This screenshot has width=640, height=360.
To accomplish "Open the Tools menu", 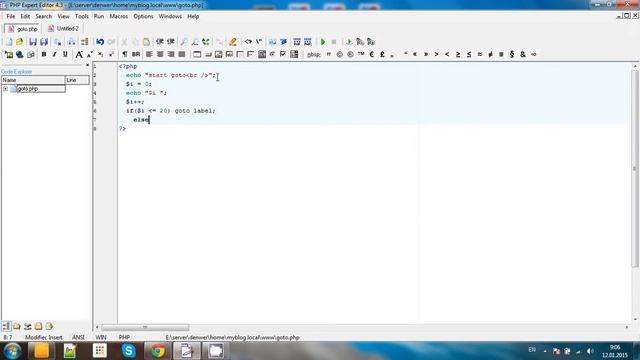I will 82,16.
